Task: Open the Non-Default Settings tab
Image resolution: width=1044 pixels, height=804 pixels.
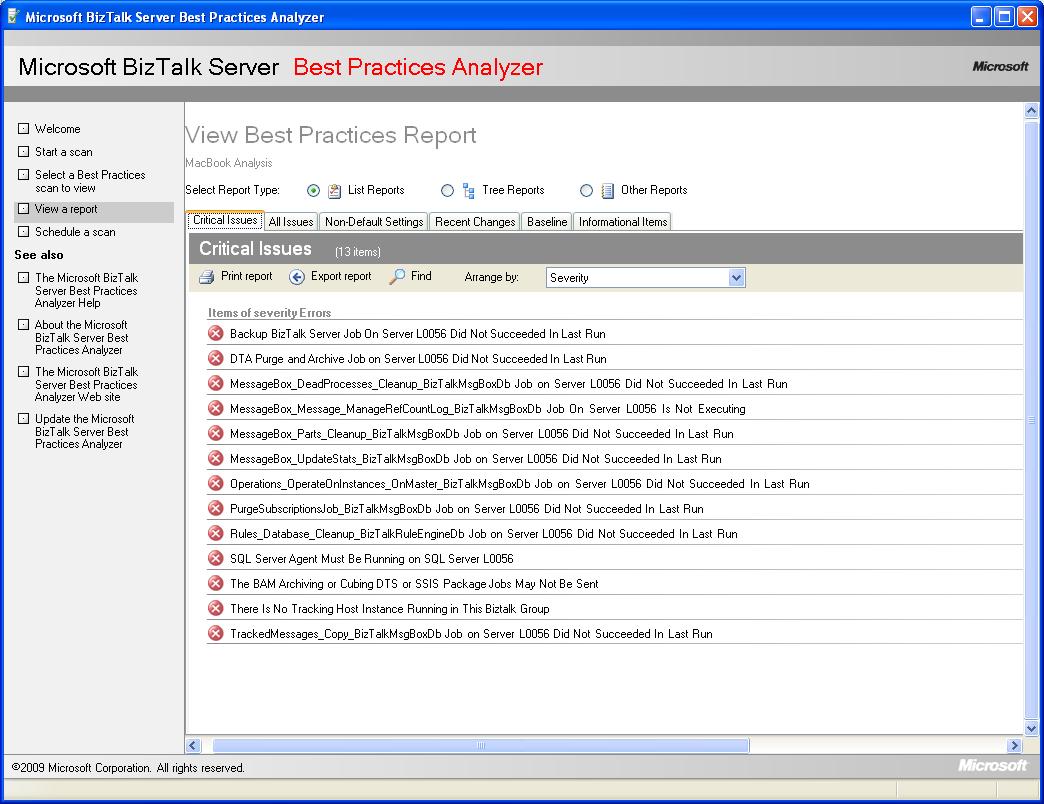Action: [x=374, y=222]
